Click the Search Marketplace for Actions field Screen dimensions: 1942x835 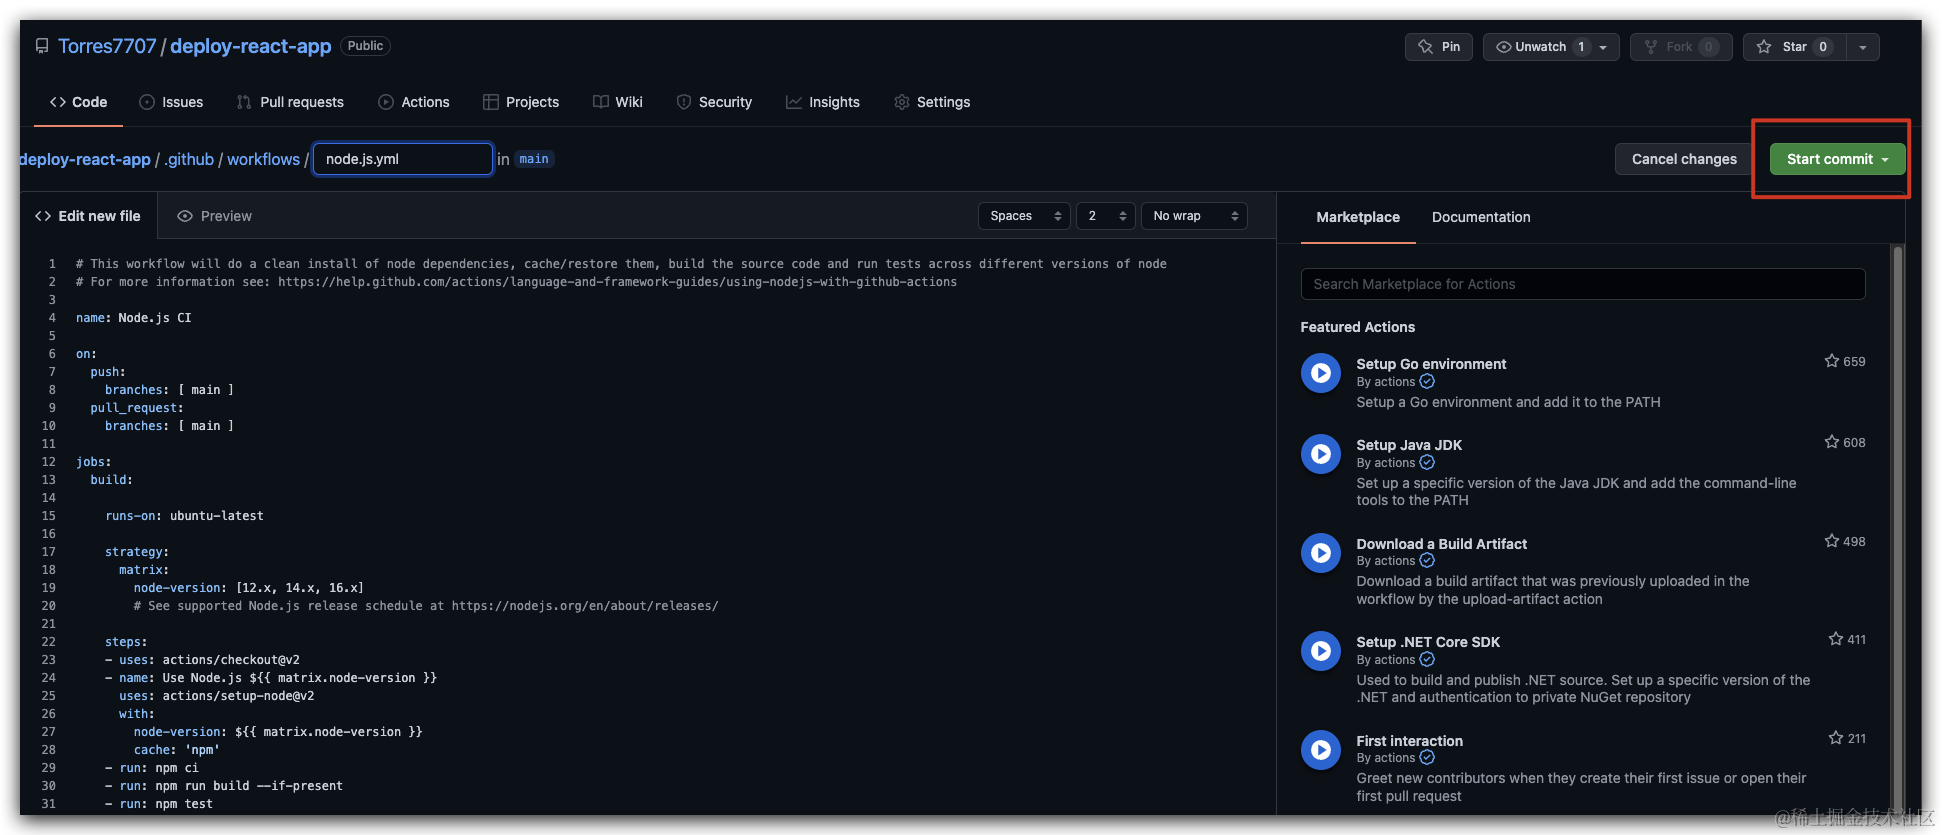[x=1583, y=284]
